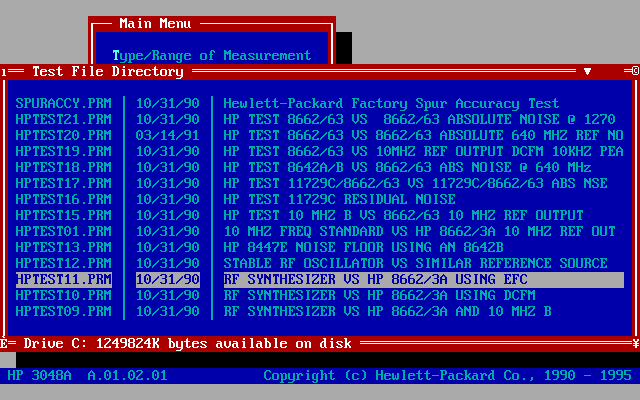Click description containing ABSOLUTE 640 MHZ REF
The width and height of the screenshot is (640, 400).
point(423,135)
